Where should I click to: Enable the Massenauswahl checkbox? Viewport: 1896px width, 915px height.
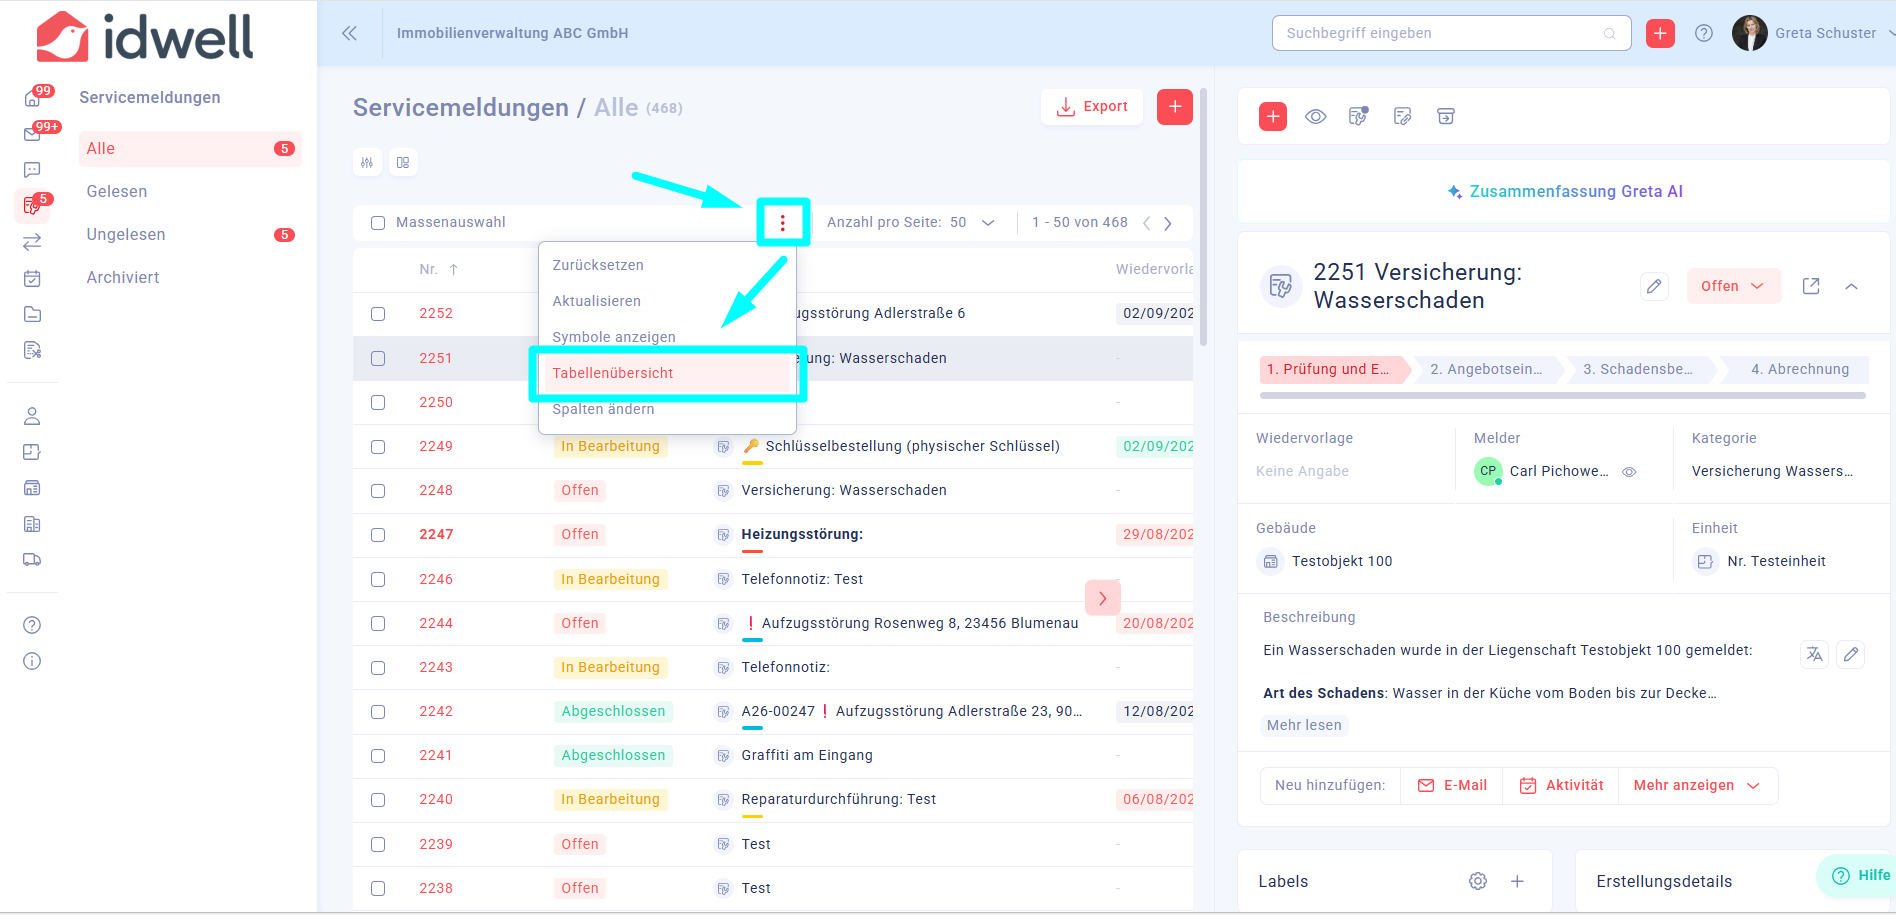point(378,223)
